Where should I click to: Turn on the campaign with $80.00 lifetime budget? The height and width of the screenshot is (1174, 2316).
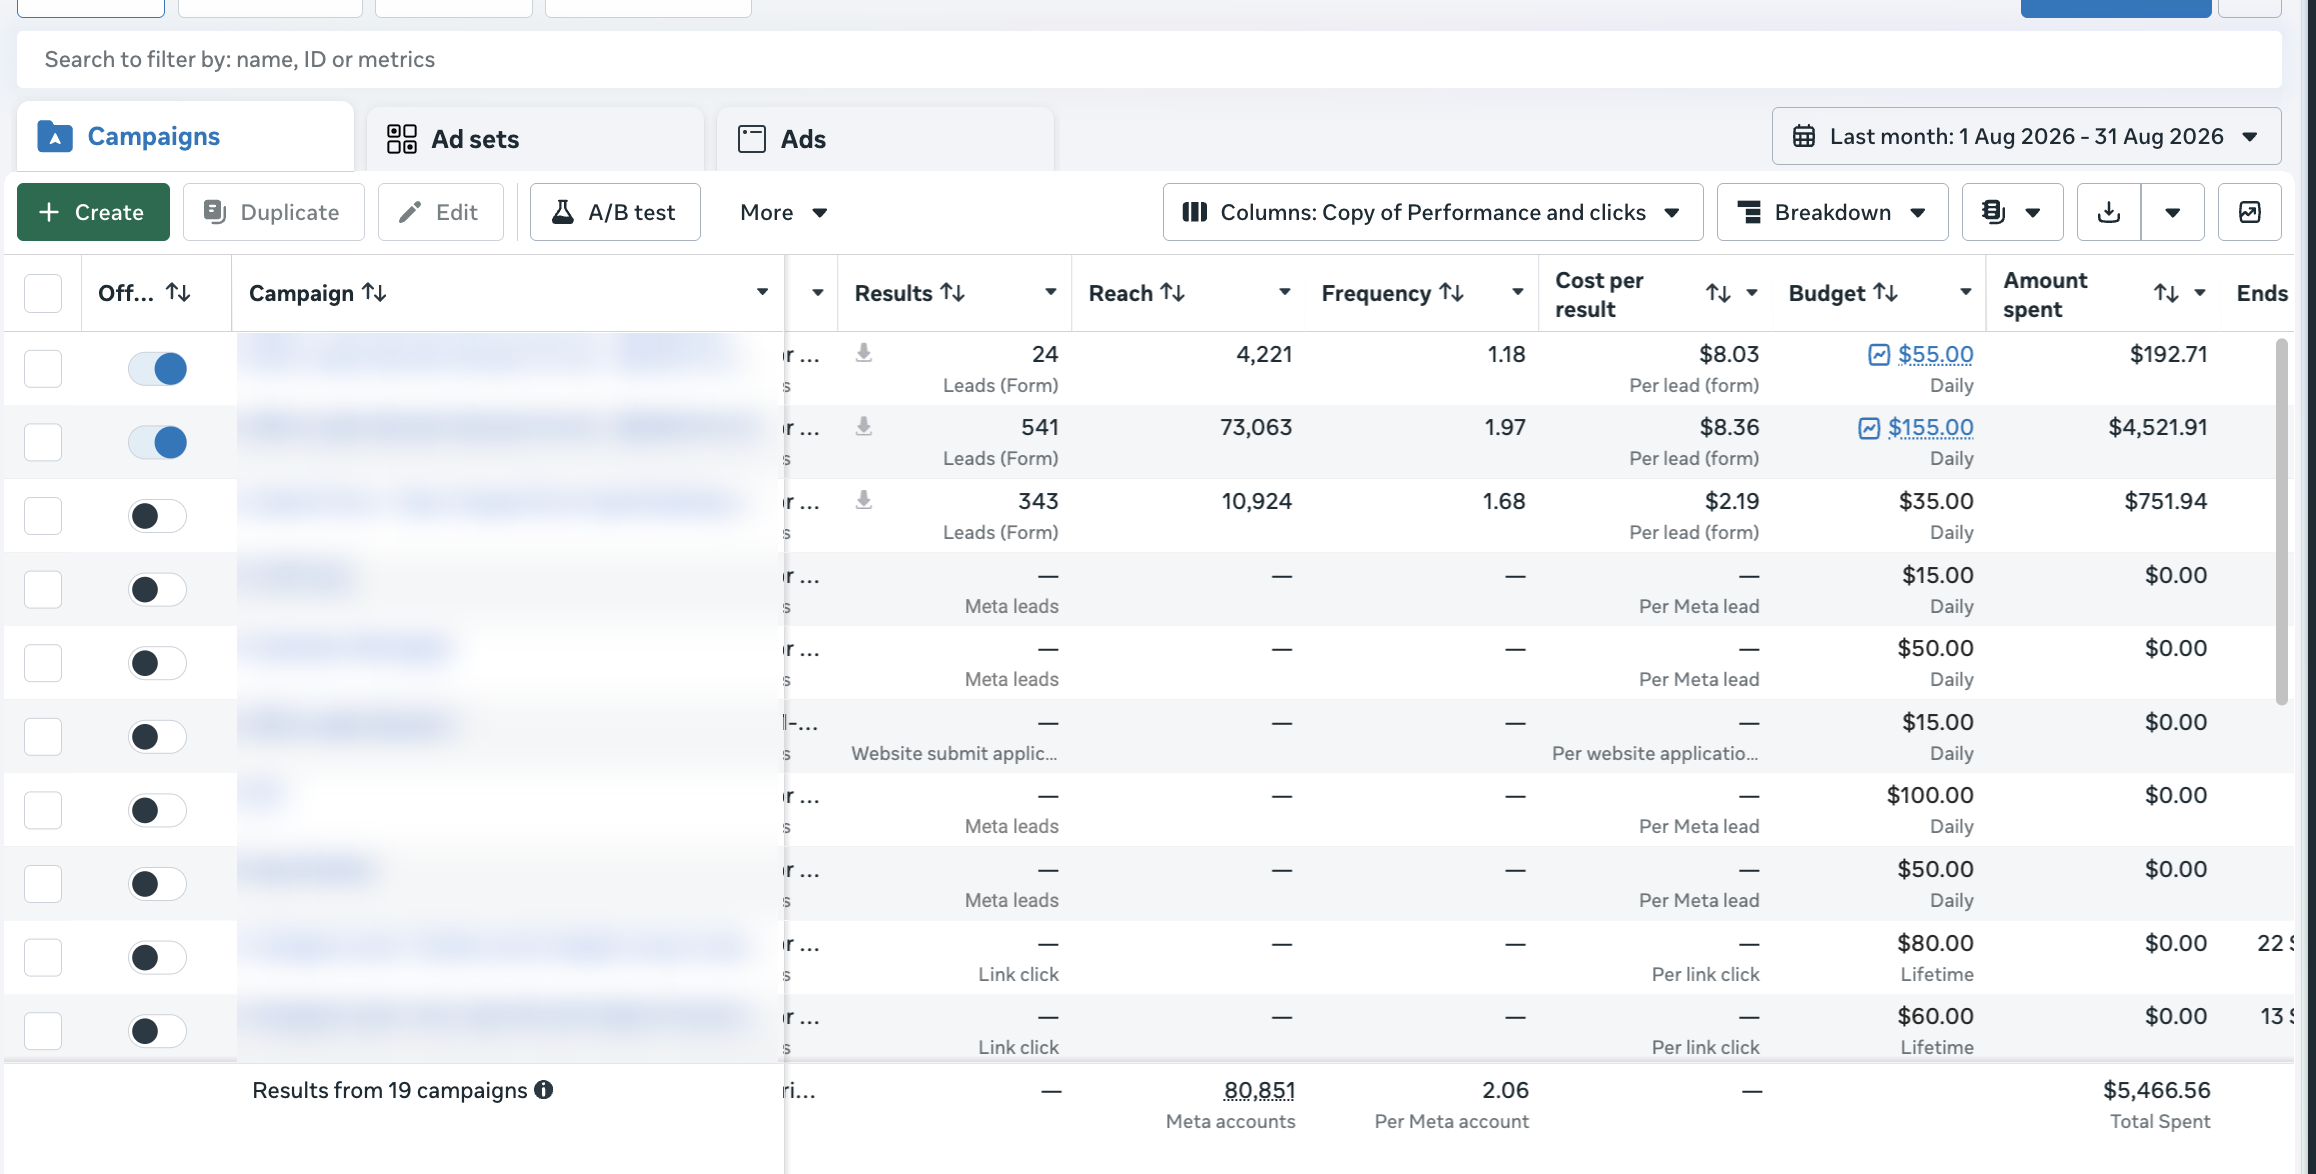[157, 957]
